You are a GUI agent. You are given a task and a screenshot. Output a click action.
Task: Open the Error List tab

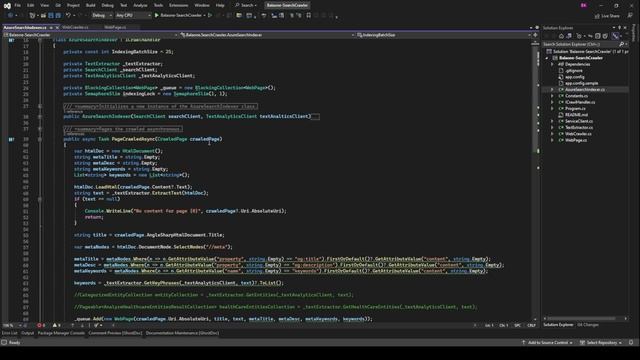[9, 333]
